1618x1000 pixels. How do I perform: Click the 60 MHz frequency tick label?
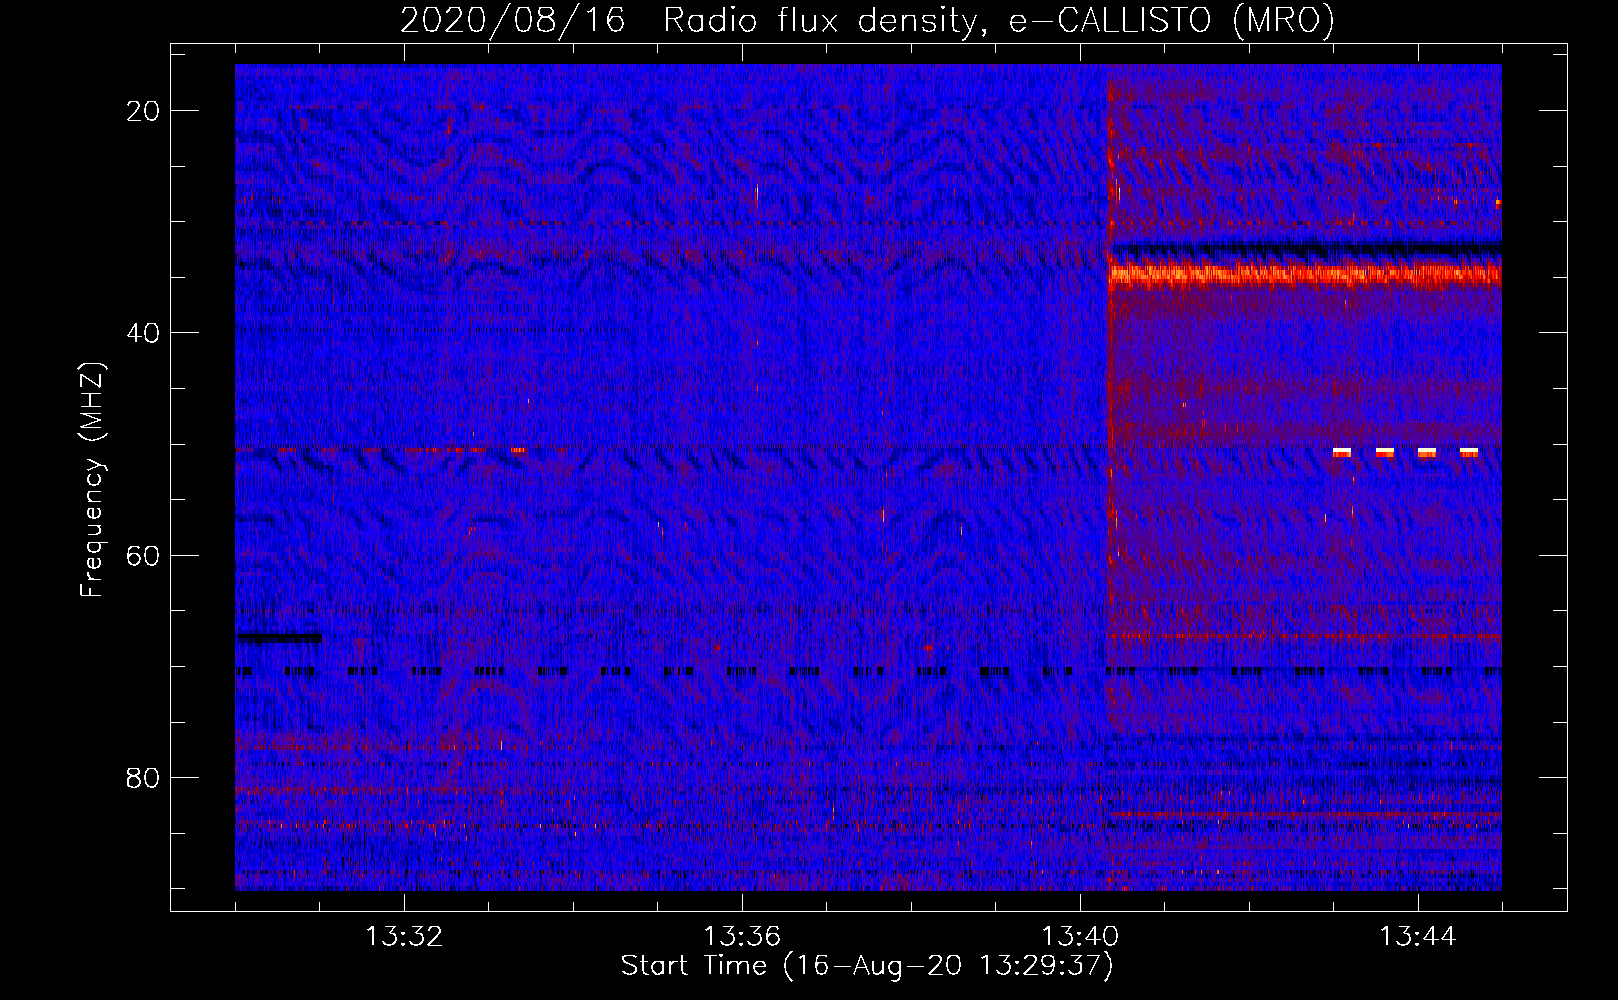[x=143, y=555]
